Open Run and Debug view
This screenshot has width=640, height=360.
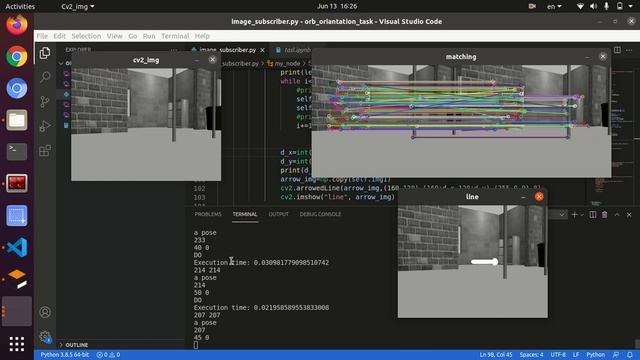(x=45, y=126)
